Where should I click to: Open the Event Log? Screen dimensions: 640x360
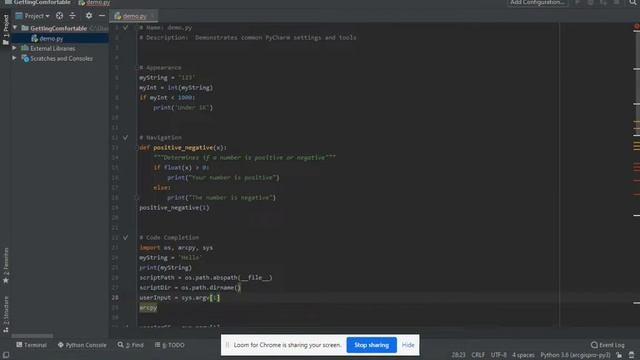click(x=608, y=345)
